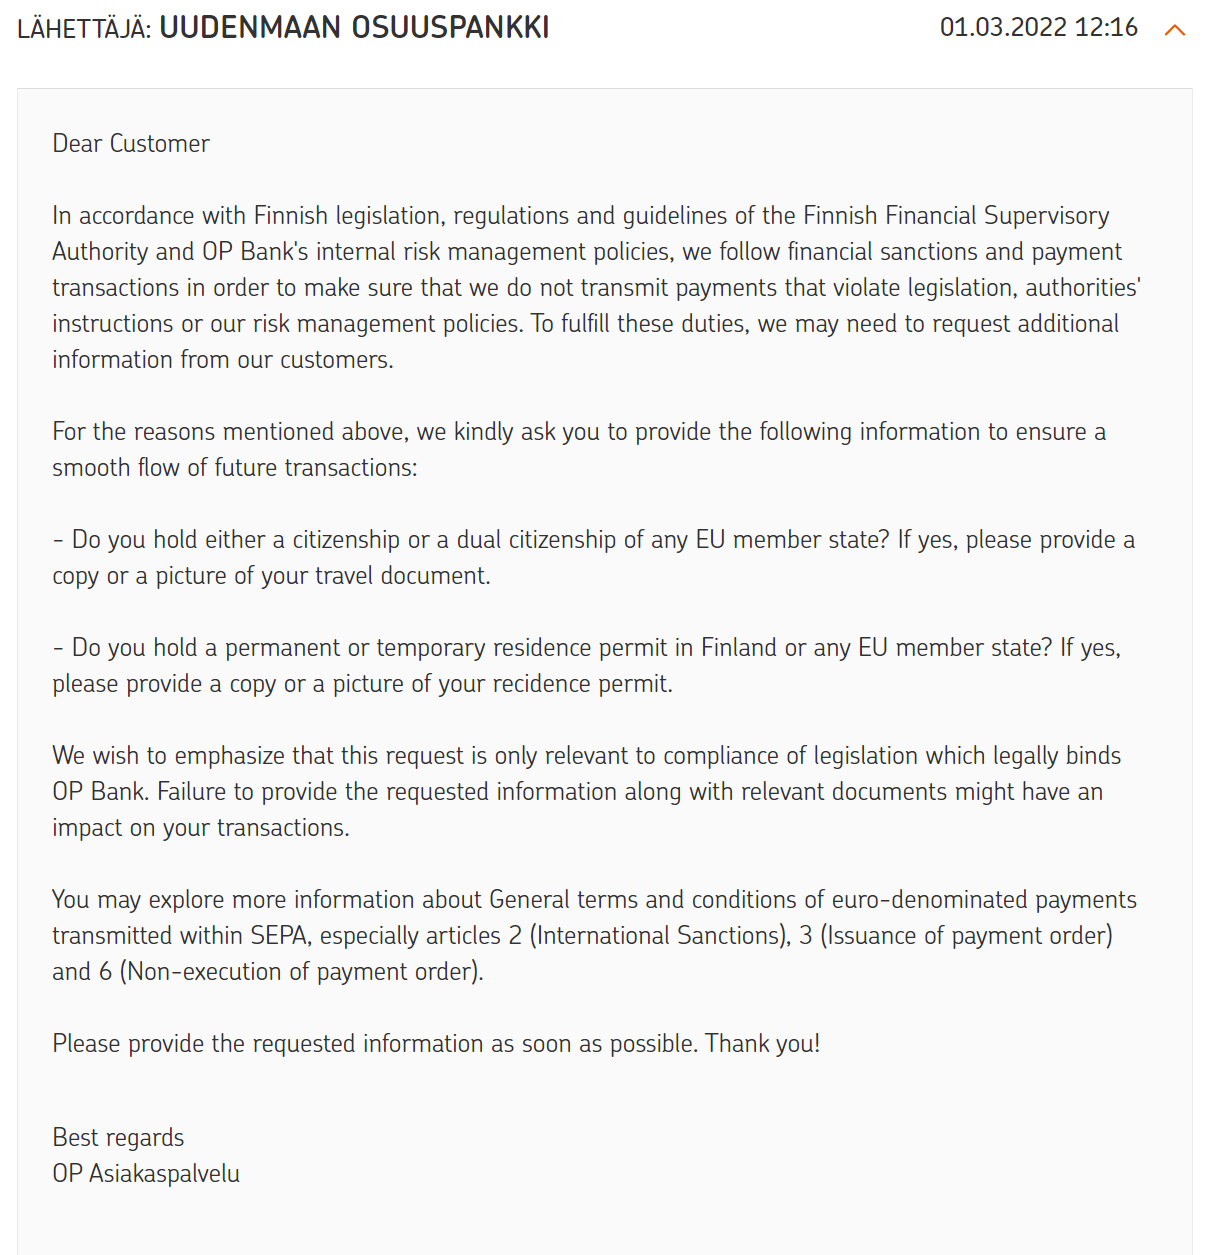This screenshot has height=1255, width=1211.
Task: Click the question about permanent or temporary residence permit
Action: (x=587, y=666)
